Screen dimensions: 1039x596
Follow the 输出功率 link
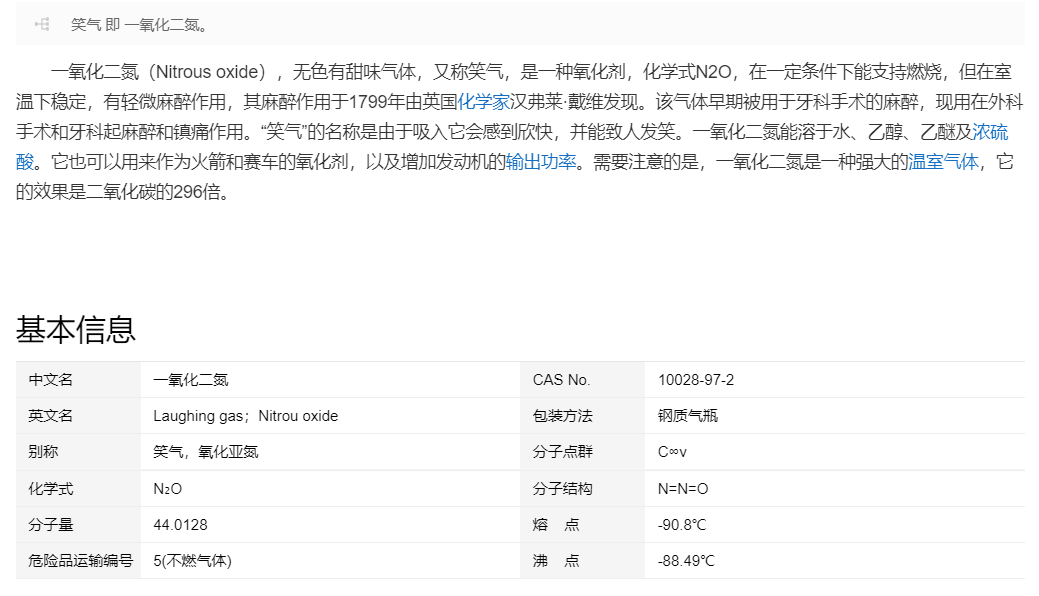point(541,162)
